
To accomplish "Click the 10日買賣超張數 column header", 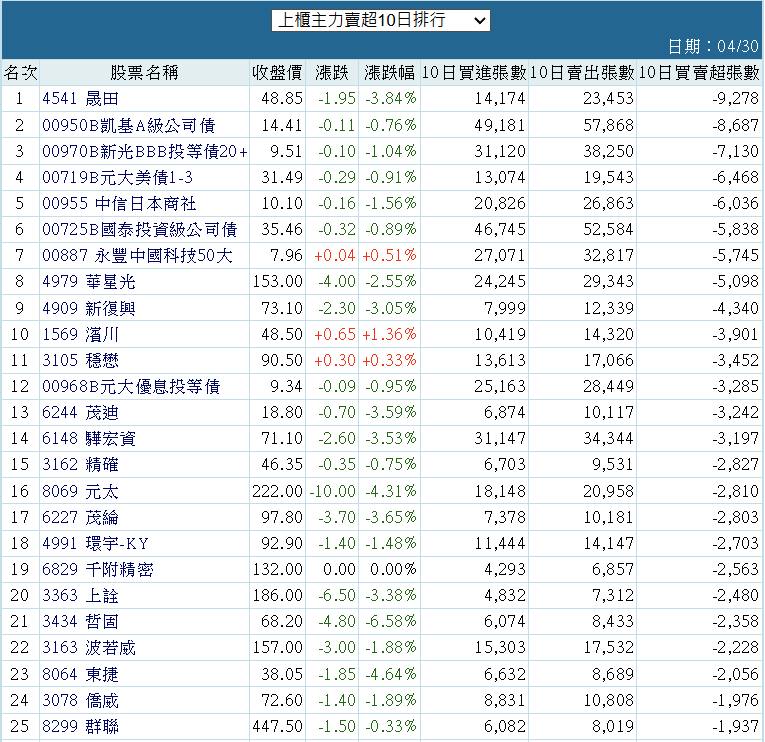I will coord(699,73).
